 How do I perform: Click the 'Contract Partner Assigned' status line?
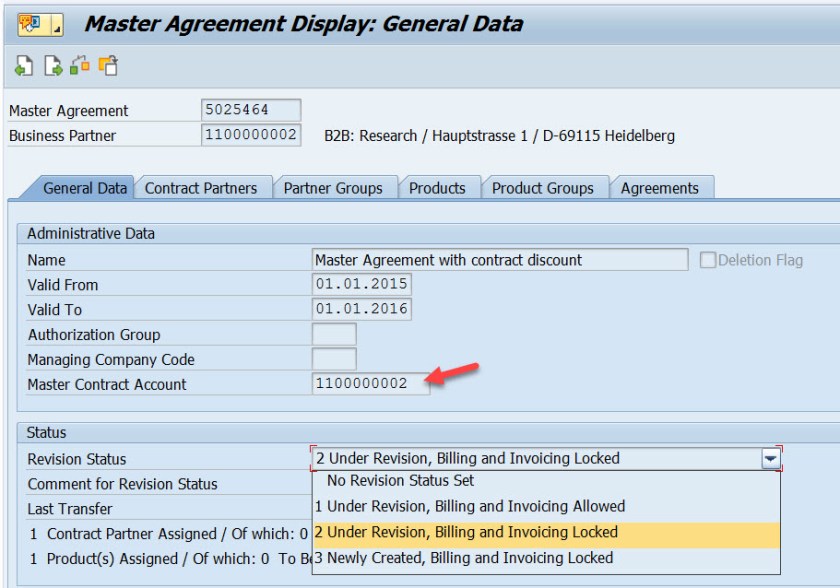click(x=169, y=534)
